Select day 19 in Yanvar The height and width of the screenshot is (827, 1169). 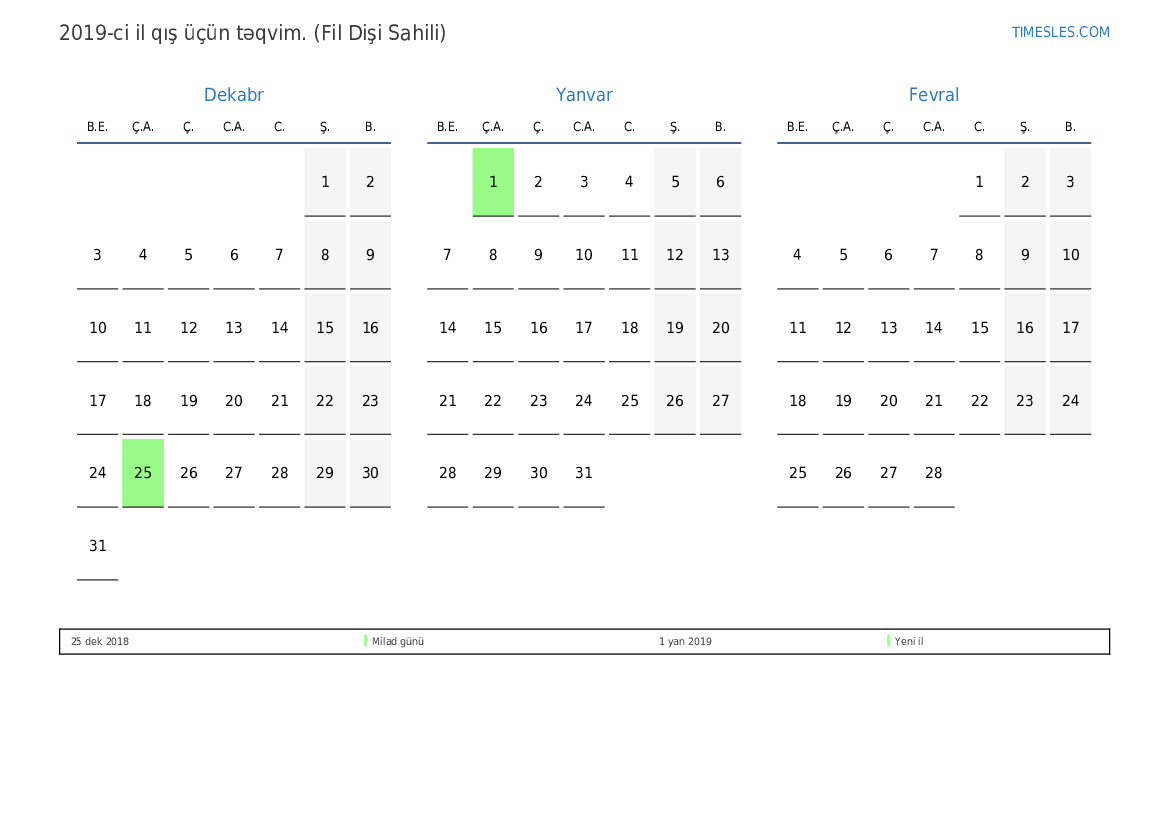(675, 328)
